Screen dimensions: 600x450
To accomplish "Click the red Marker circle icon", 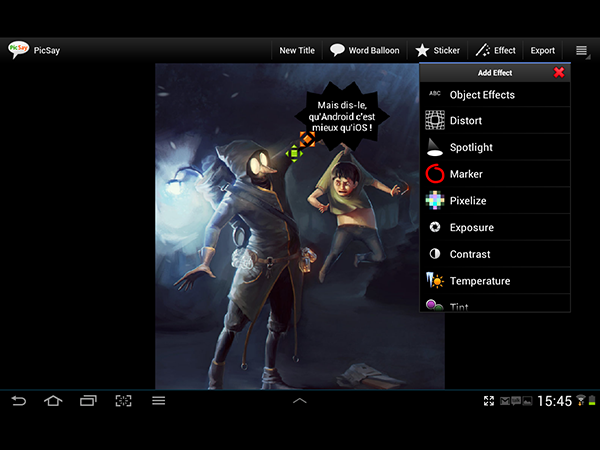I will pyautogui.click(x=435, y=174).
